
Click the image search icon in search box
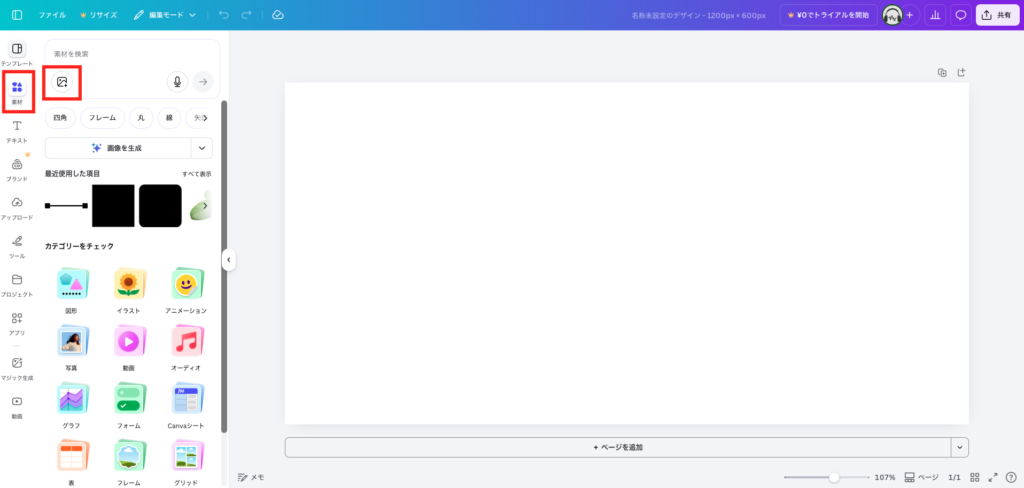62,82
